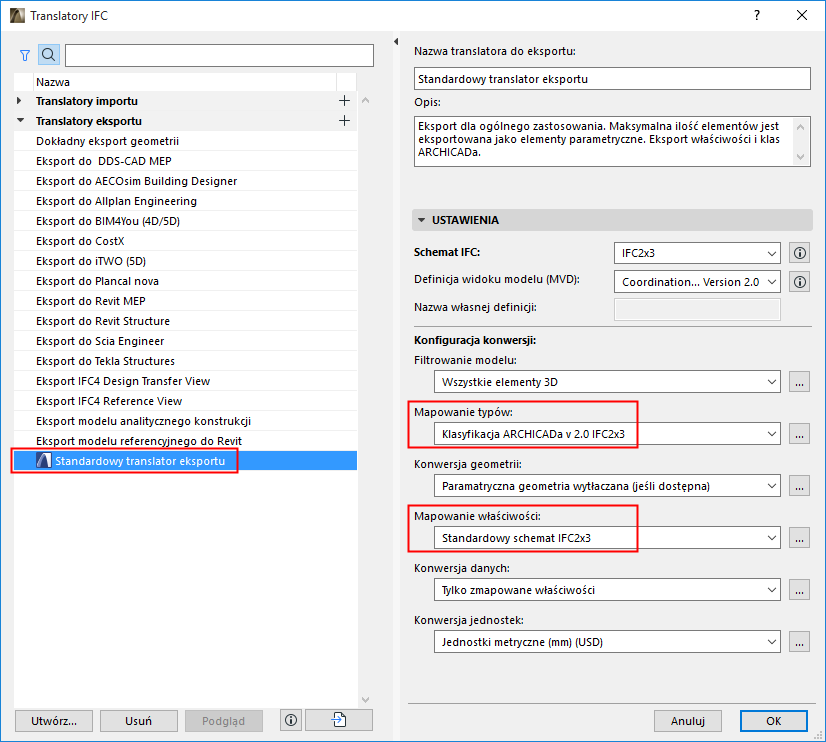Add a new export translator with plus
Screen dimensions: 826x742
pos(344,121)
